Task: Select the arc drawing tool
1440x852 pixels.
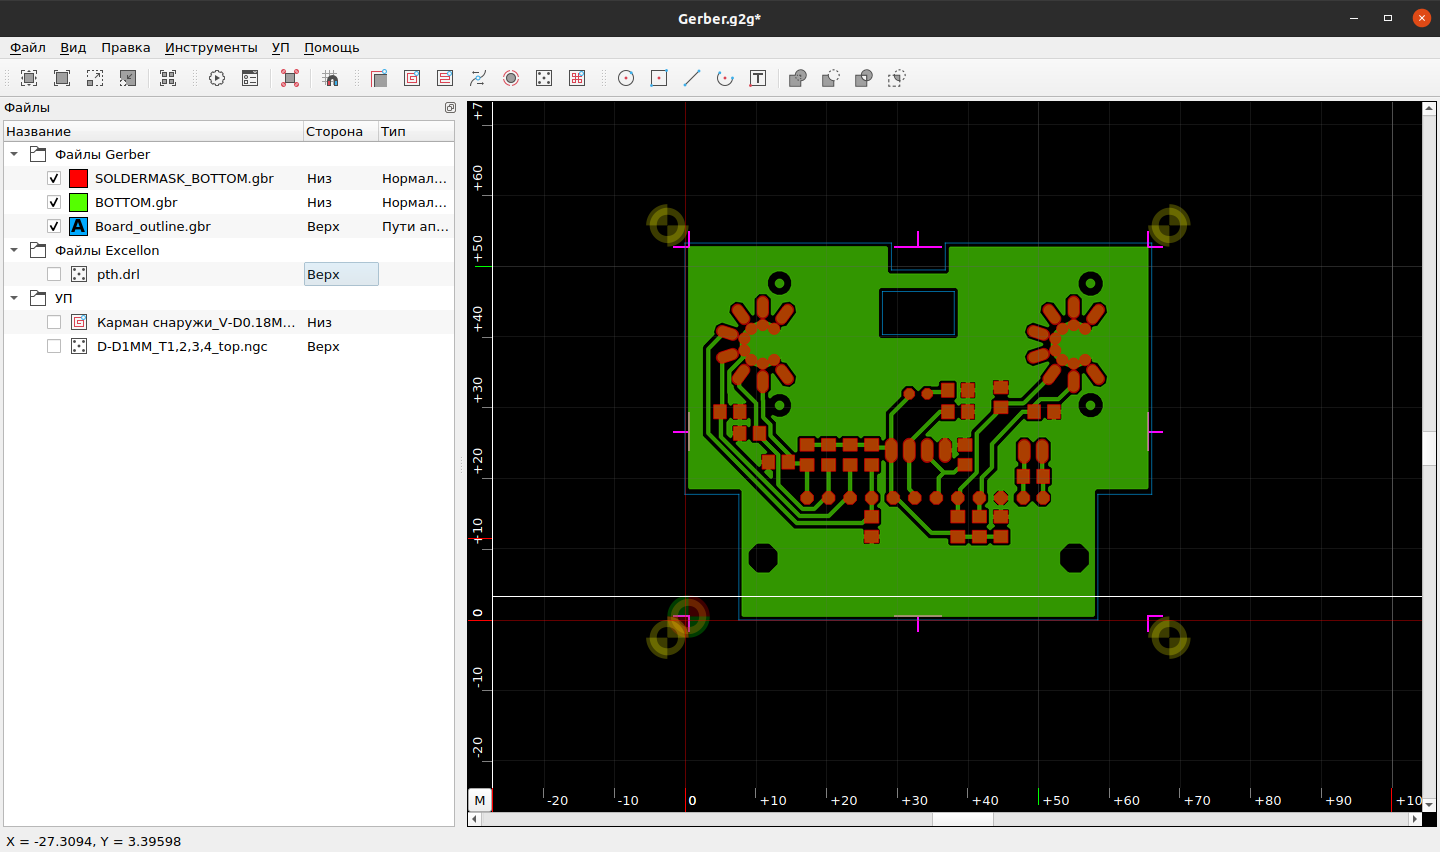Action: pyautogui.click(x=725, y=78)
